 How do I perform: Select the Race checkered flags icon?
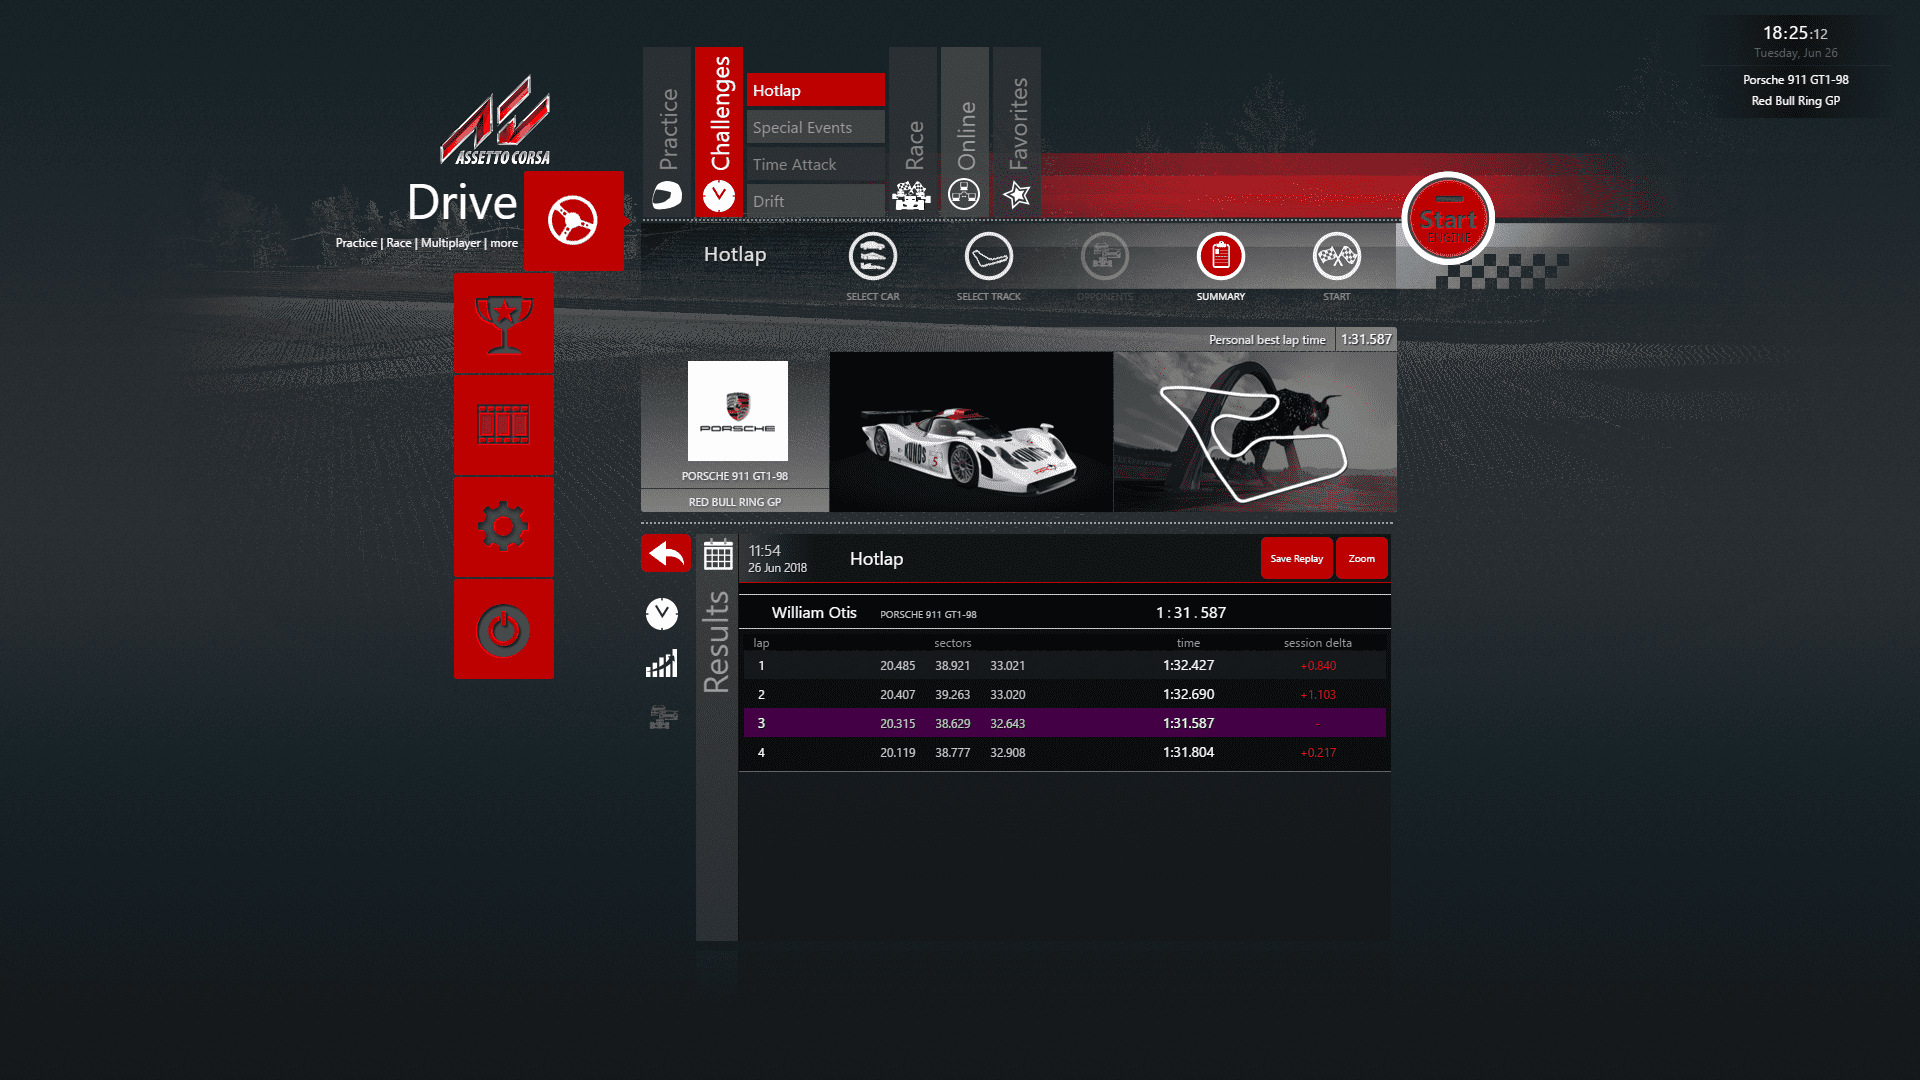(x=912, y=194)
